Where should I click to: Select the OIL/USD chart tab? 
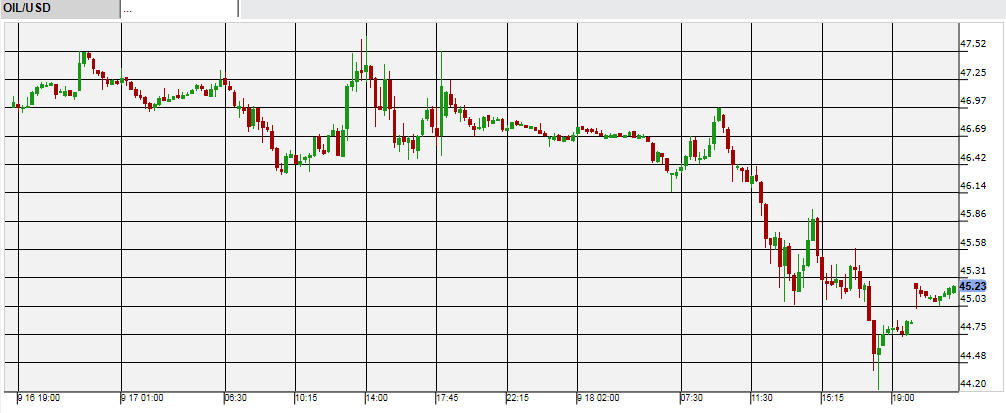[x=58, y=9]
